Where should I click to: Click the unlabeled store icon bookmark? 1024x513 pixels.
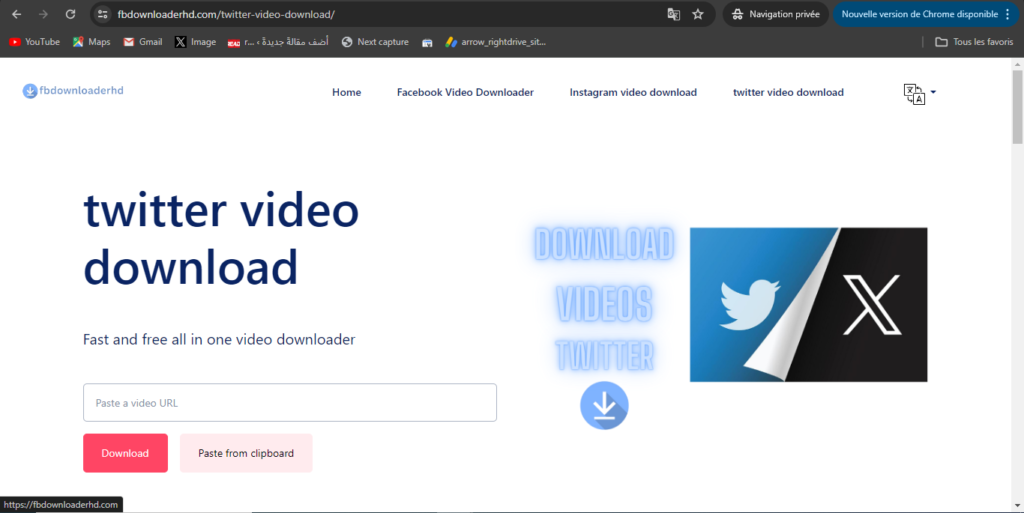tap(427, 42)
